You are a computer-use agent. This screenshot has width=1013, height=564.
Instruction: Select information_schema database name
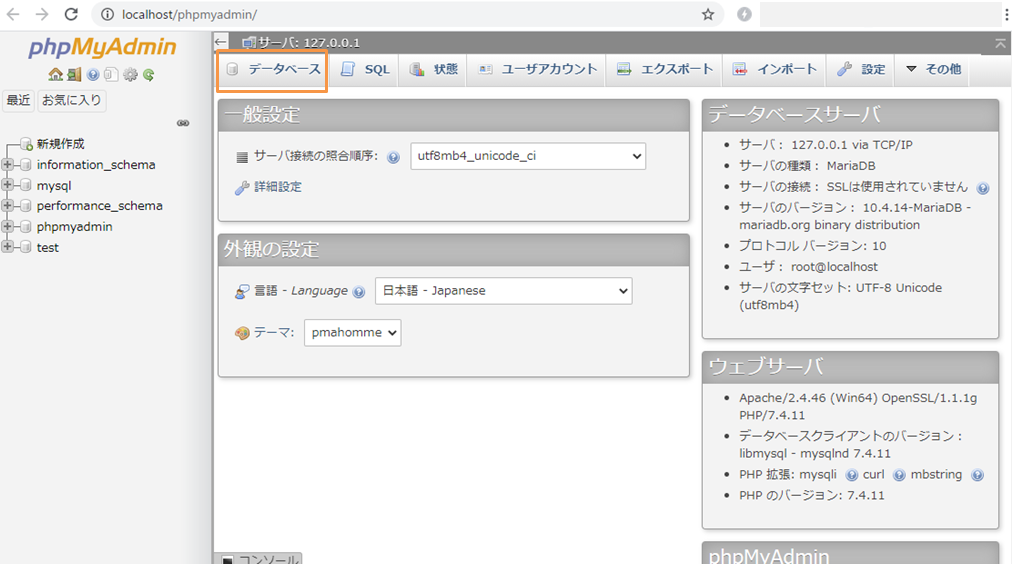point(96,165)
